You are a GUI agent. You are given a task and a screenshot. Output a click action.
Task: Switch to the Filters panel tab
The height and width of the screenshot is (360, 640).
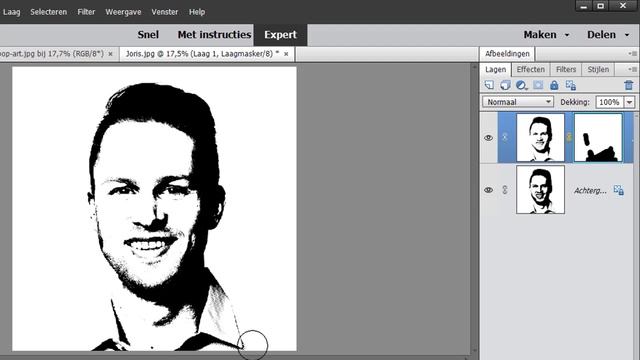click(566, 69)
